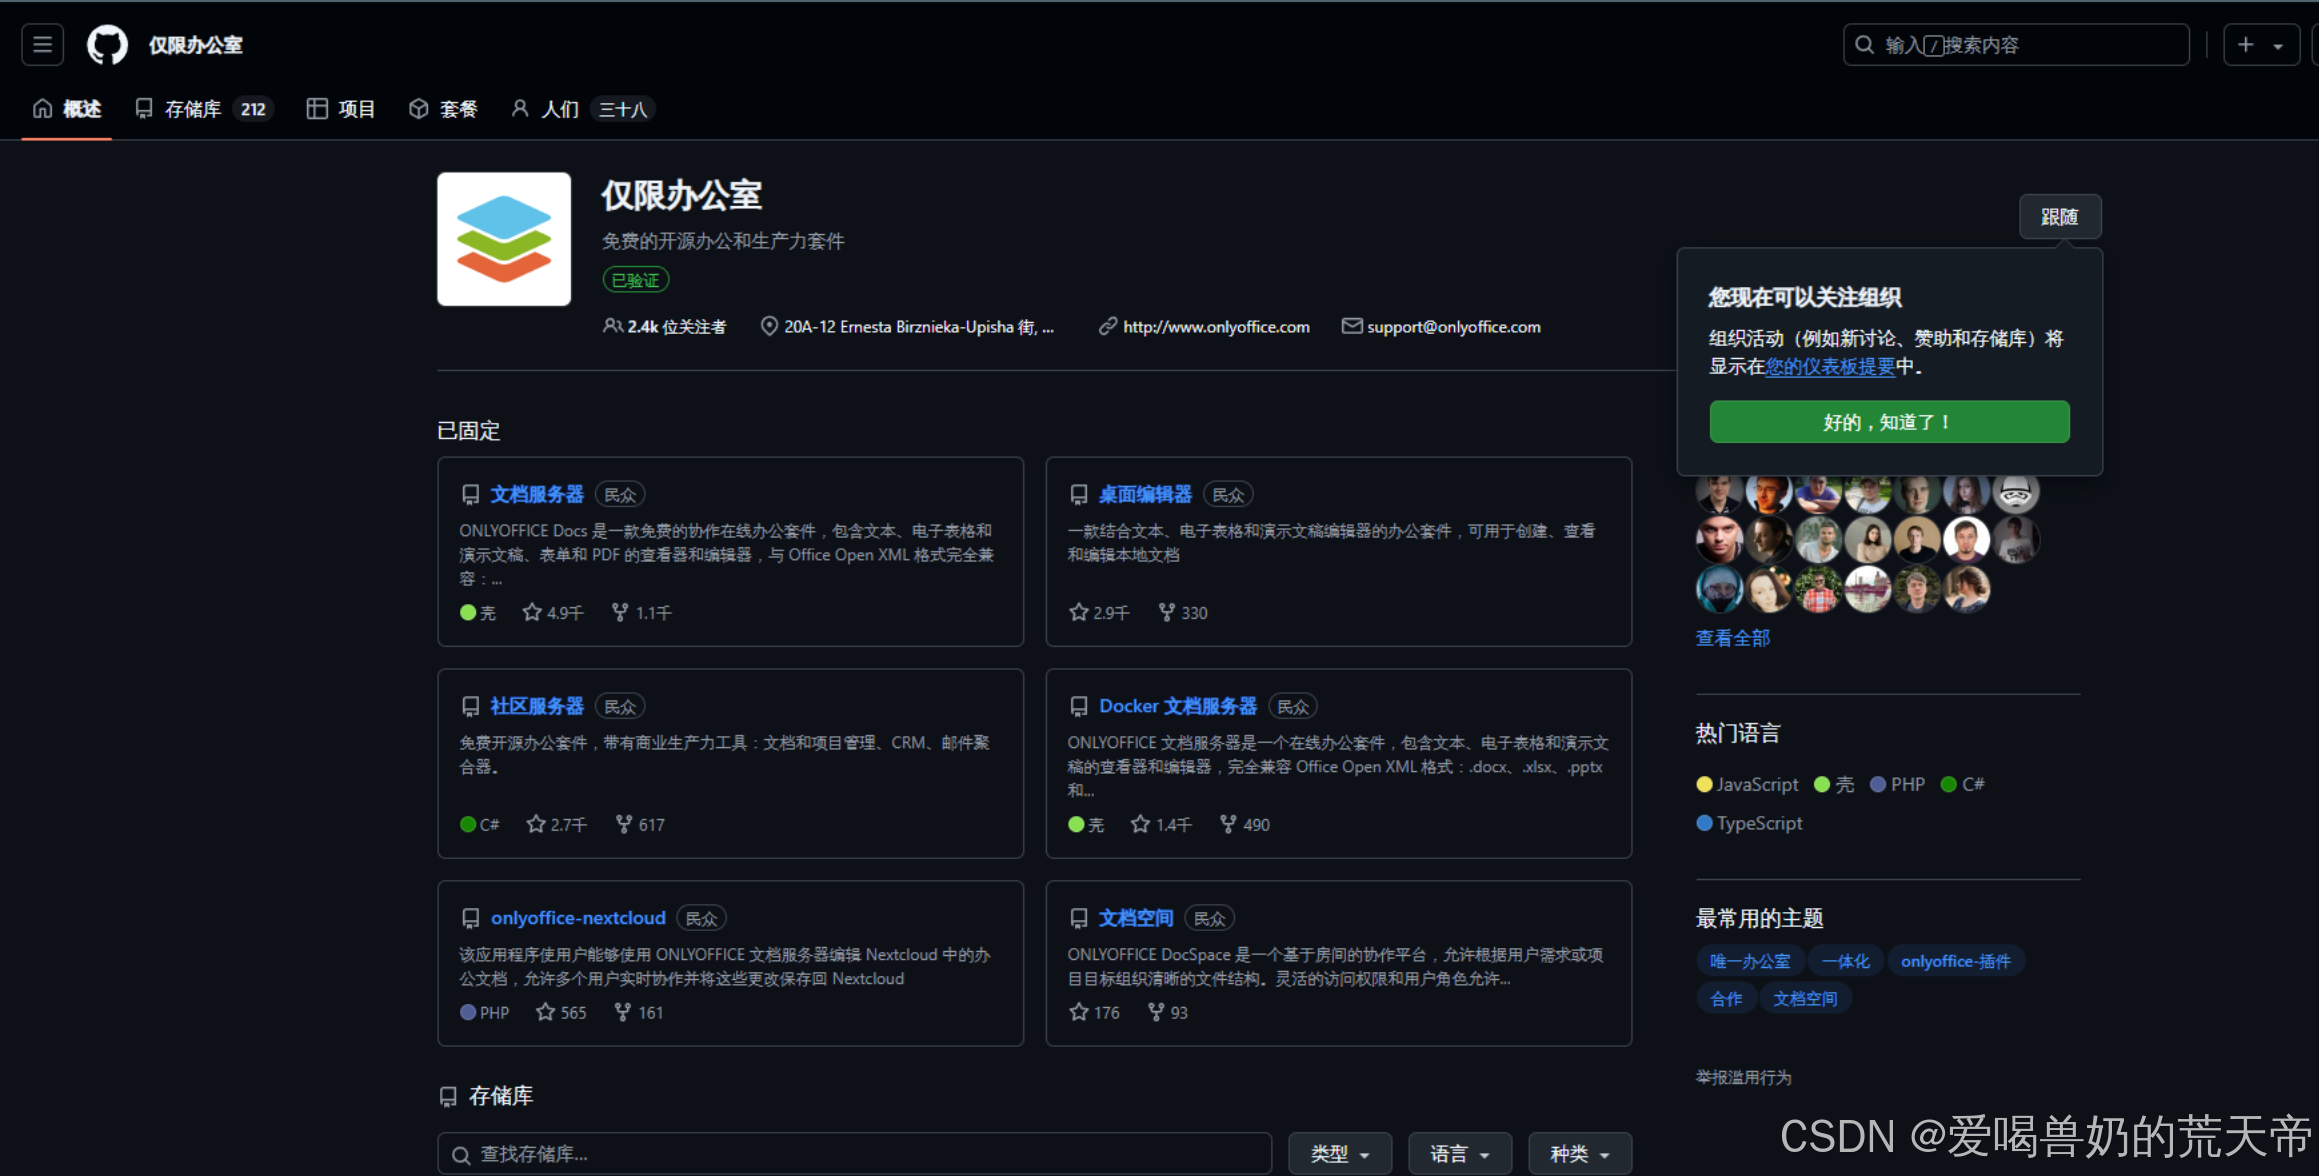
Task: Click the 一体化 topic tag
Action: [1845, 961]
